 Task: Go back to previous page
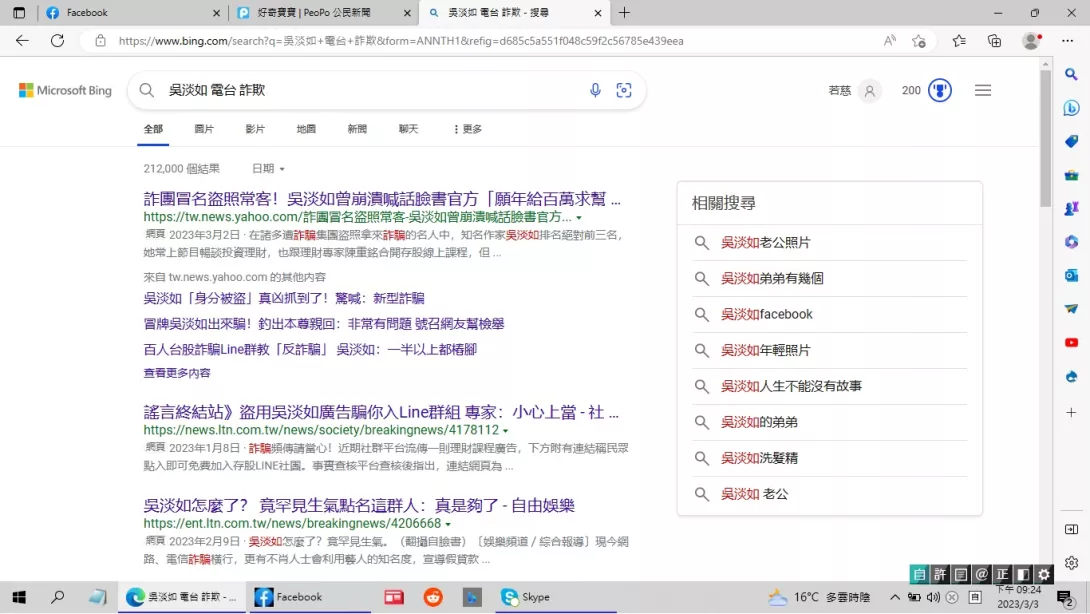tap(22, 41)
